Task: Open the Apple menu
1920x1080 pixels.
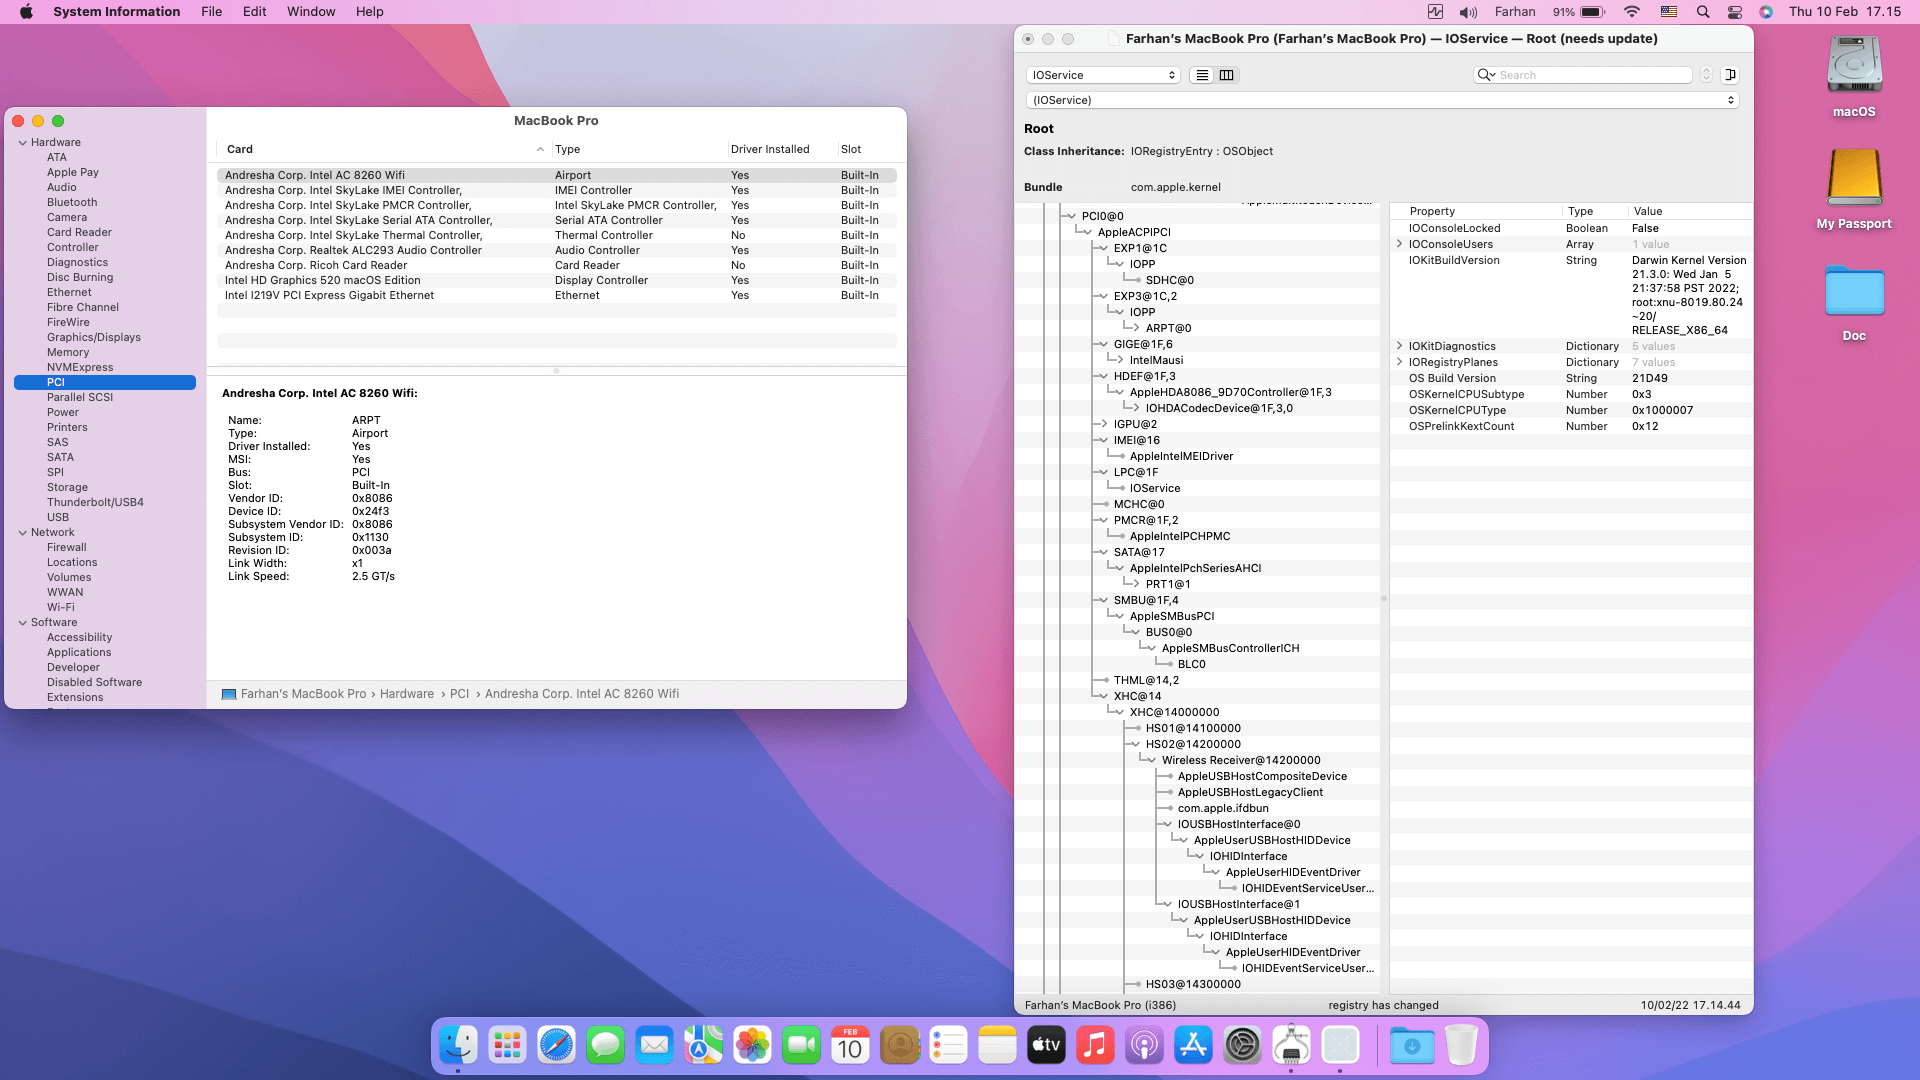Action: click(x=26, y=12)
